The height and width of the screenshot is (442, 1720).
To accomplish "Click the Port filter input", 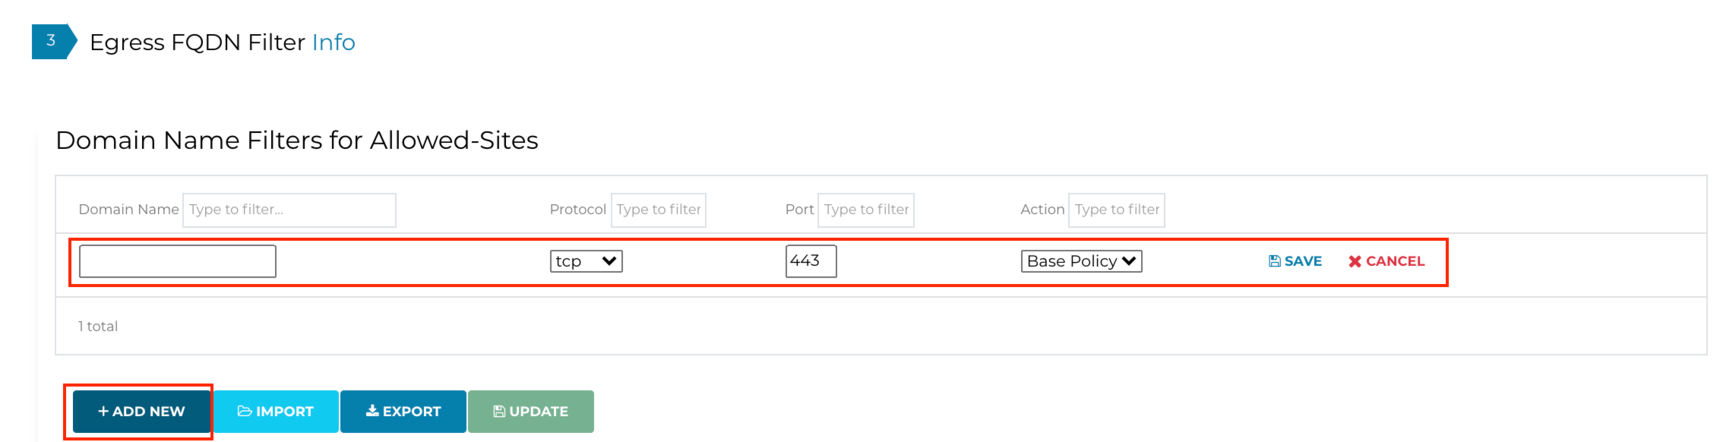I will tap(866, 209).
